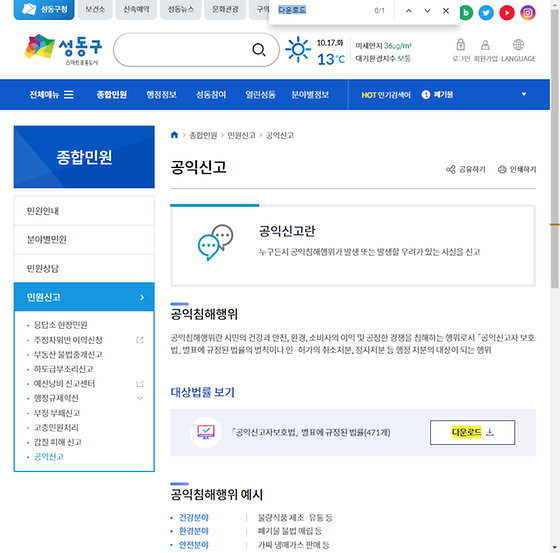Open the 종합민원 main menu
560x553 pixels.
(112, 95)
